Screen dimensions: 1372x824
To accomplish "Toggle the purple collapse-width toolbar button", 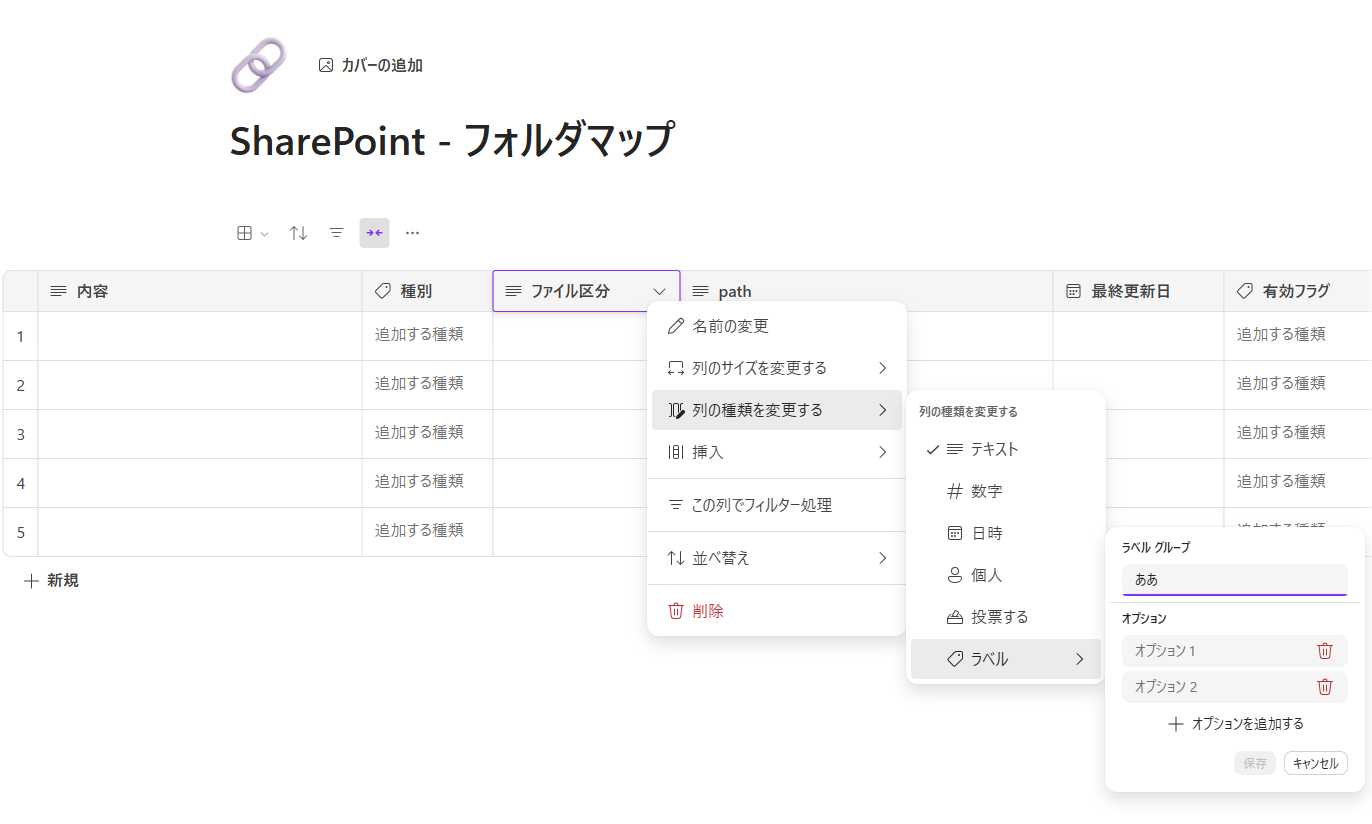I will tap(374, 233).
